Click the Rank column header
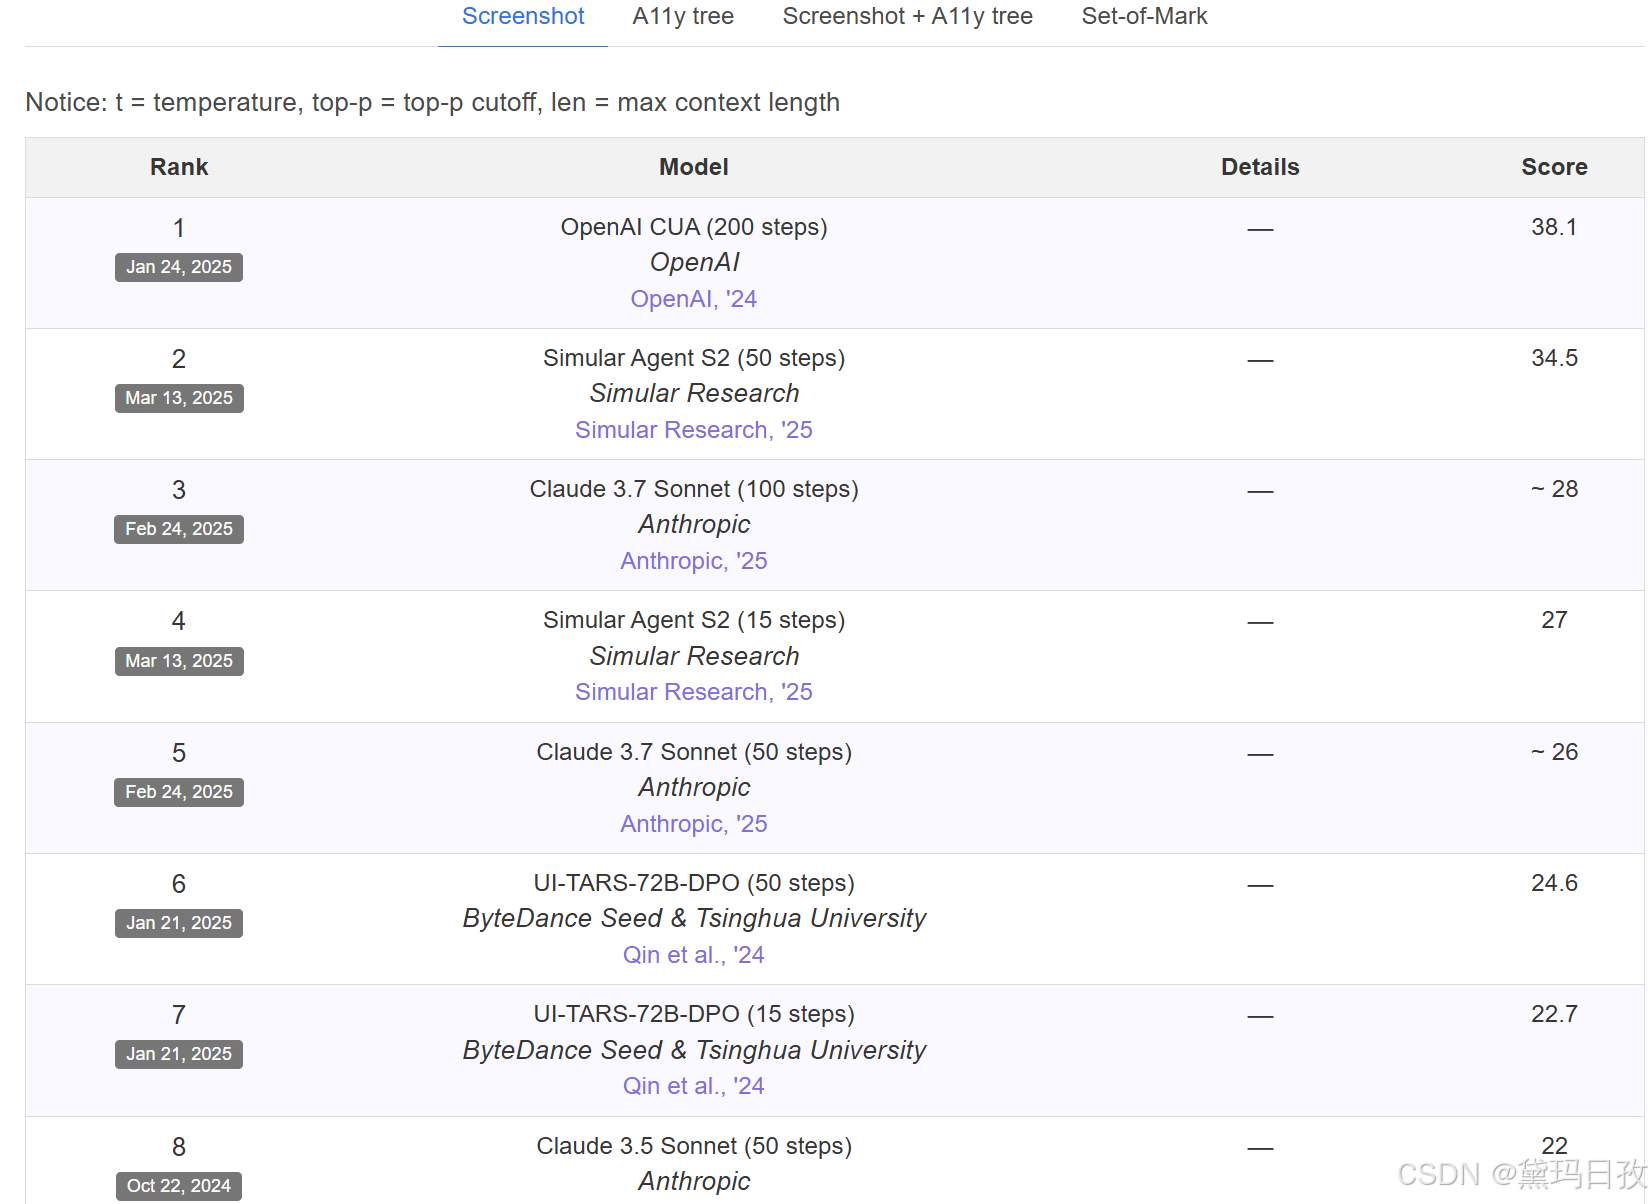 click(179, 167)
